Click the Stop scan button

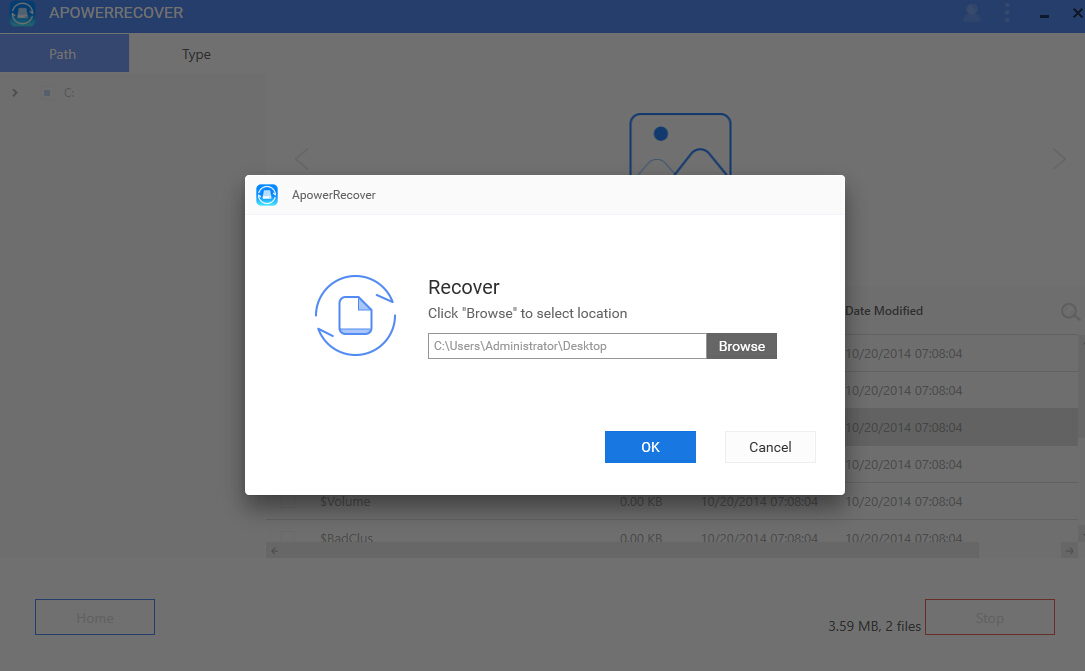[990, 617]
